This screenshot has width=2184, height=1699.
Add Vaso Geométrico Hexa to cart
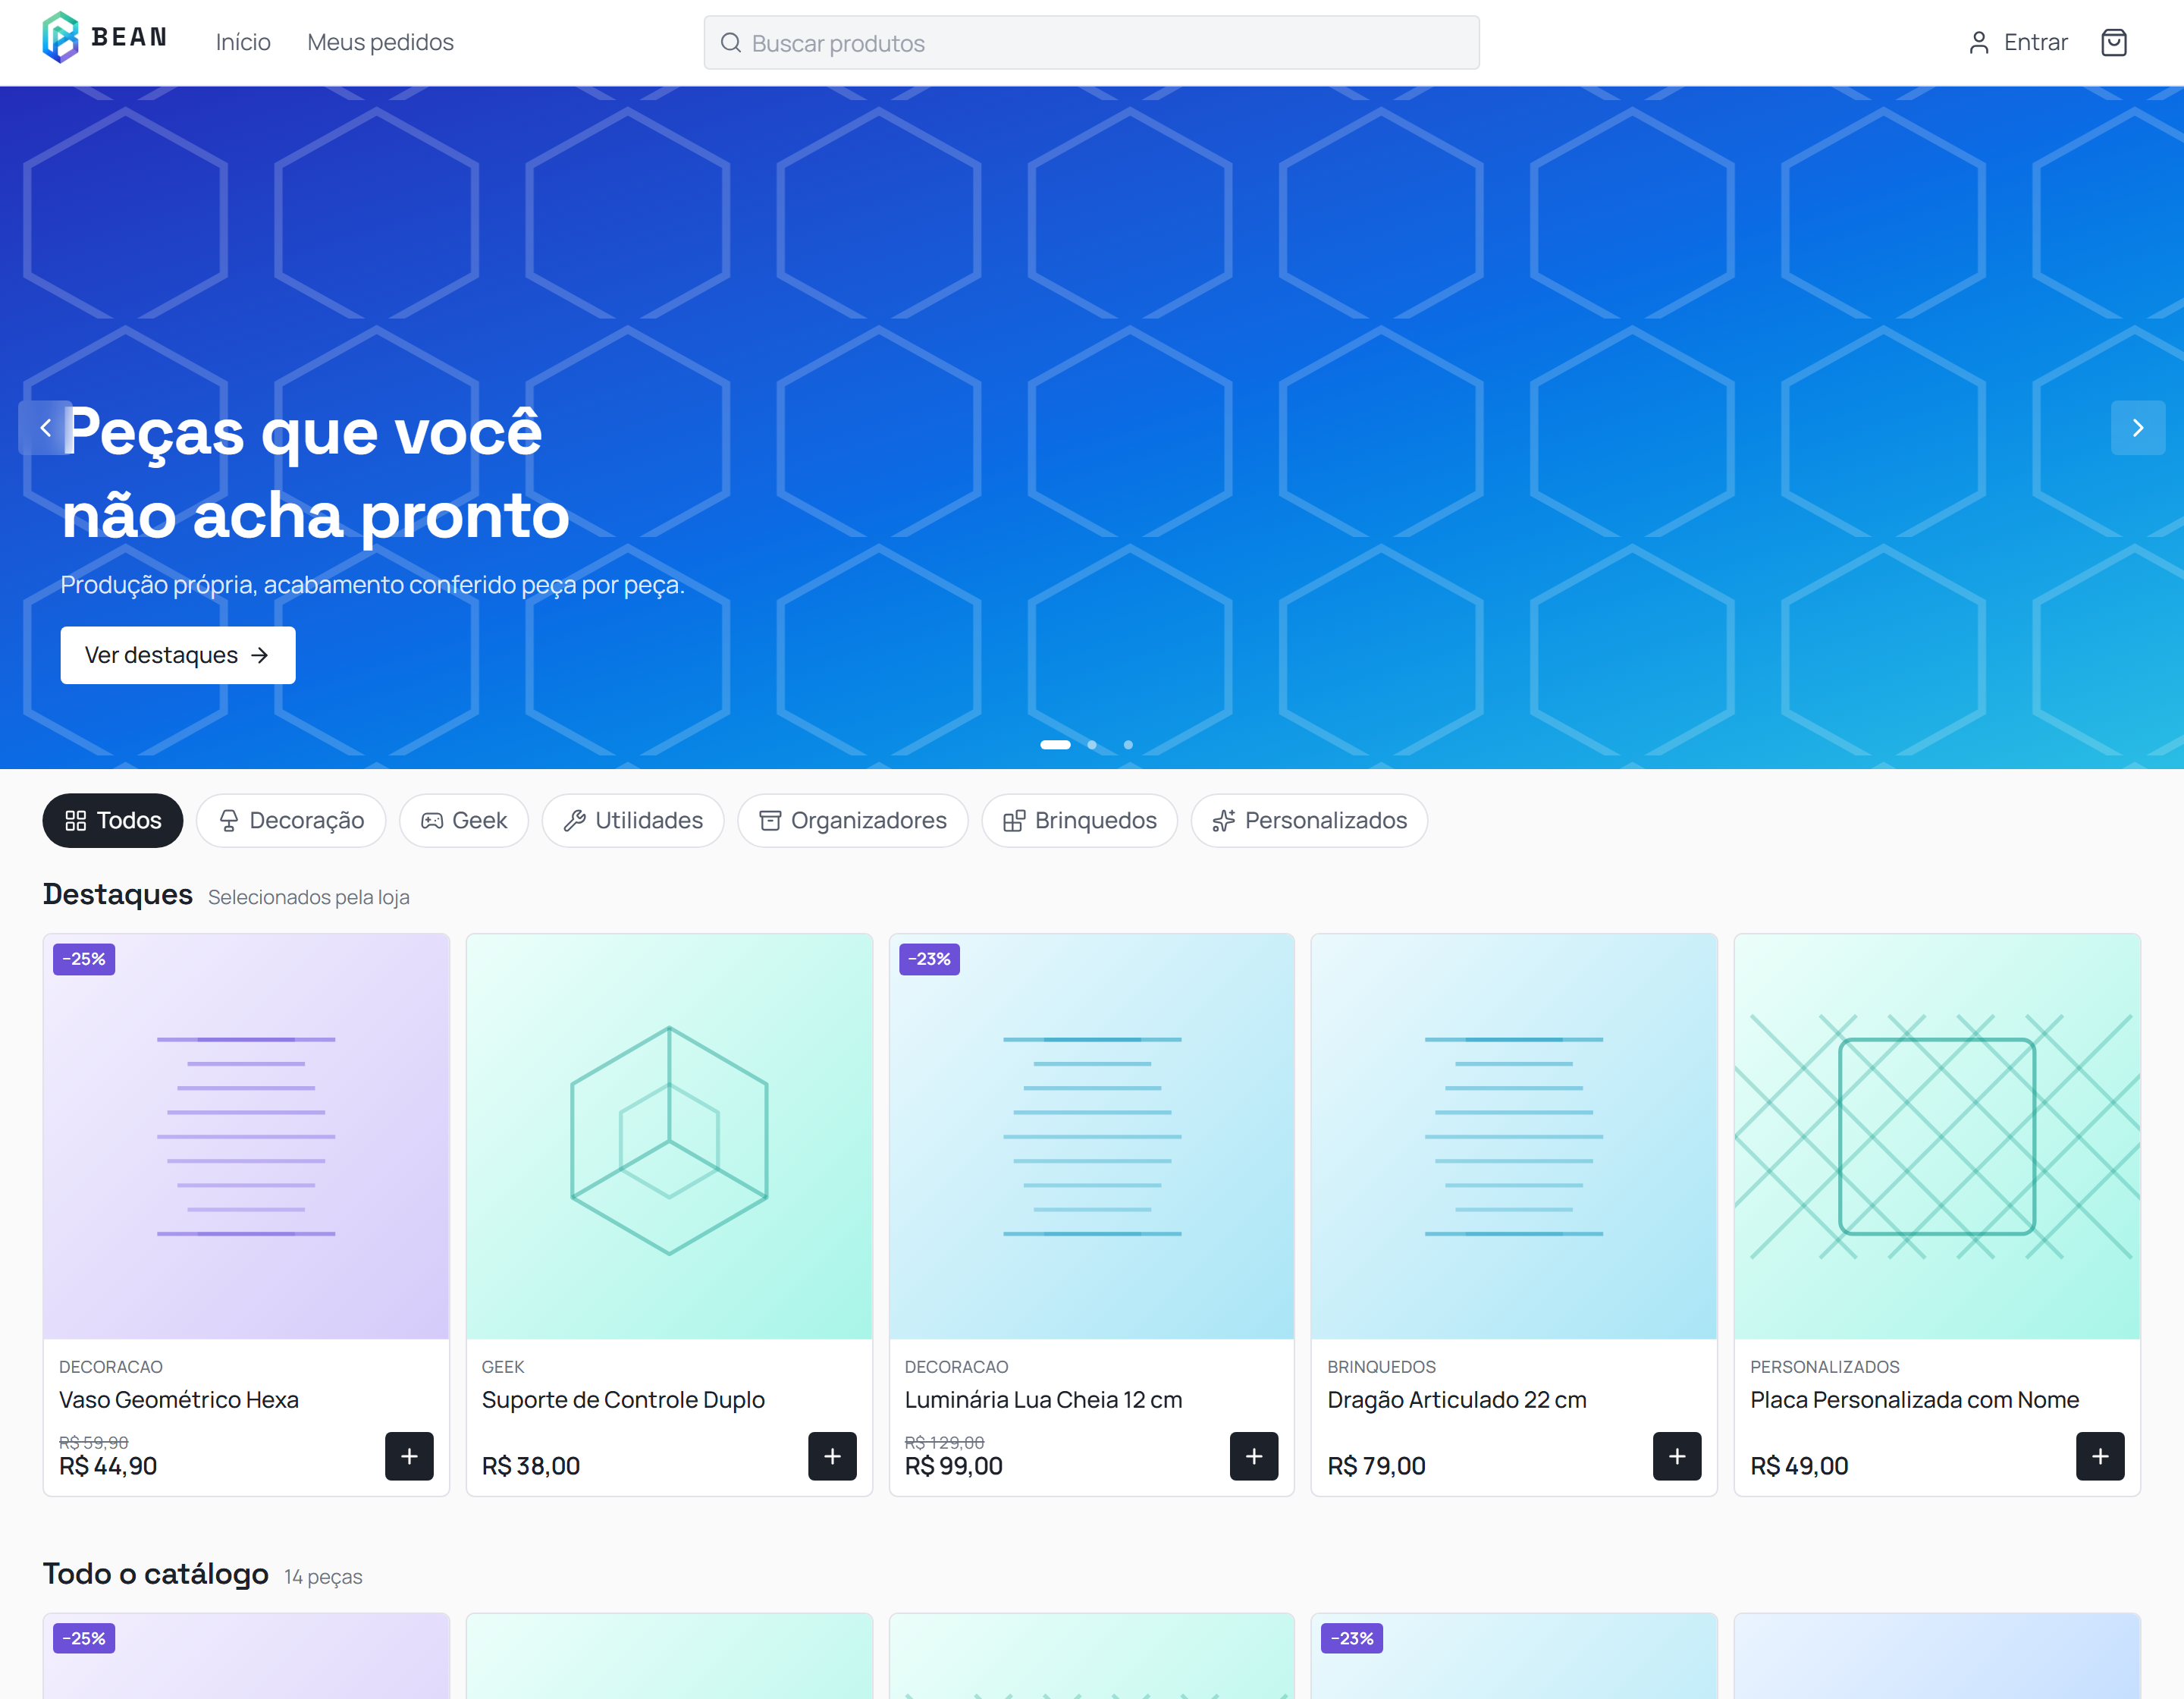click(x=409, y=1456)
